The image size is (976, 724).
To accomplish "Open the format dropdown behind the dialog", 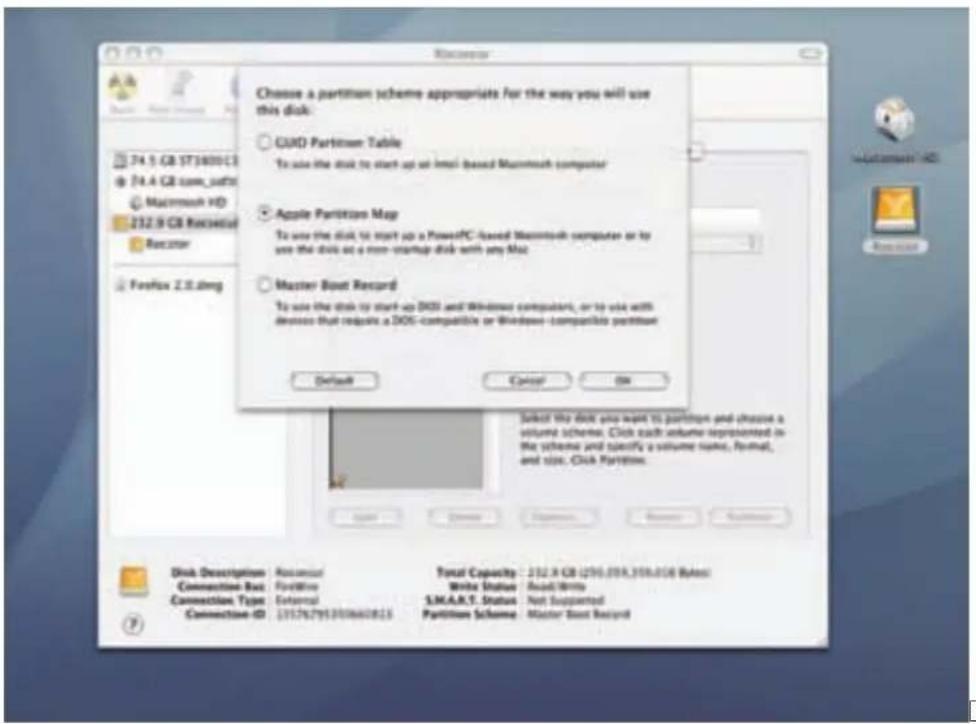I will pyautogui.click(x=726, y=243).
